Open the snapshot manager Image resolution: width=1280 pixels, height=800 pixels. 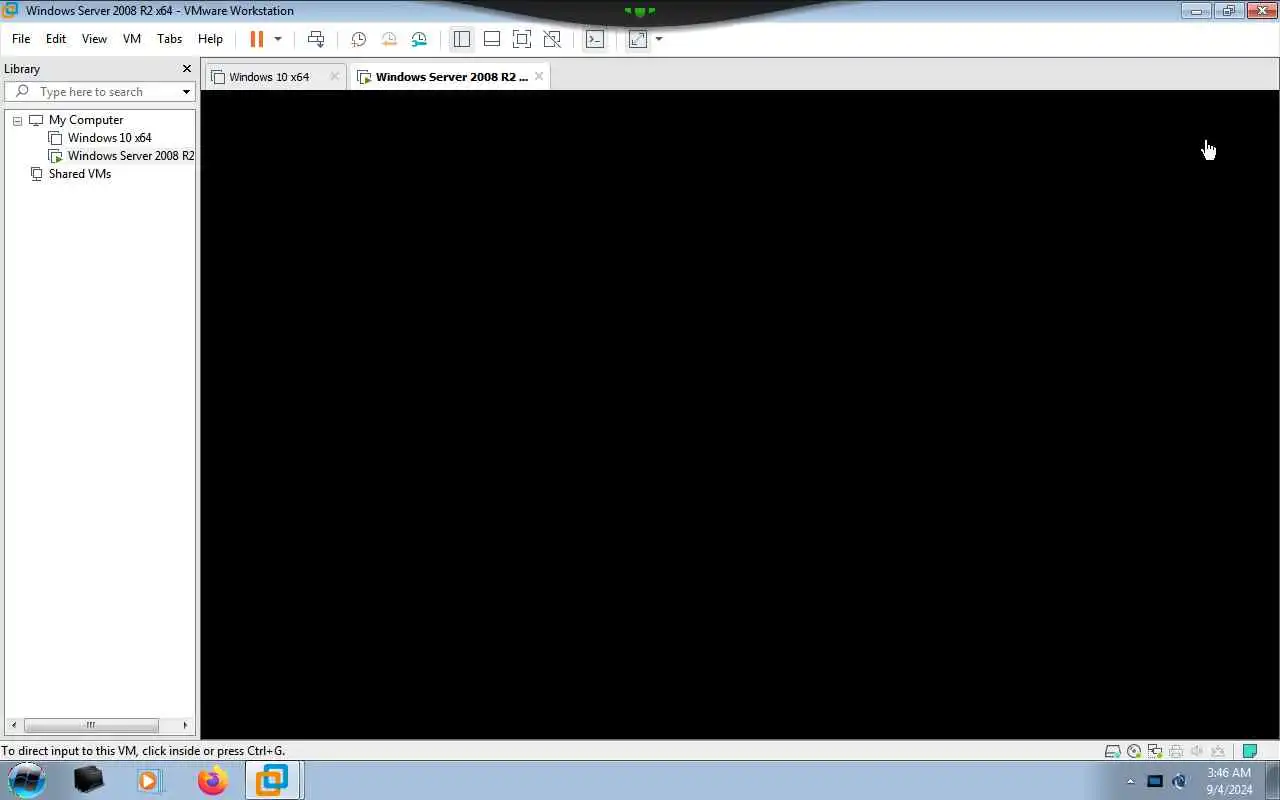pyautogui.click(x=419, y=39)
